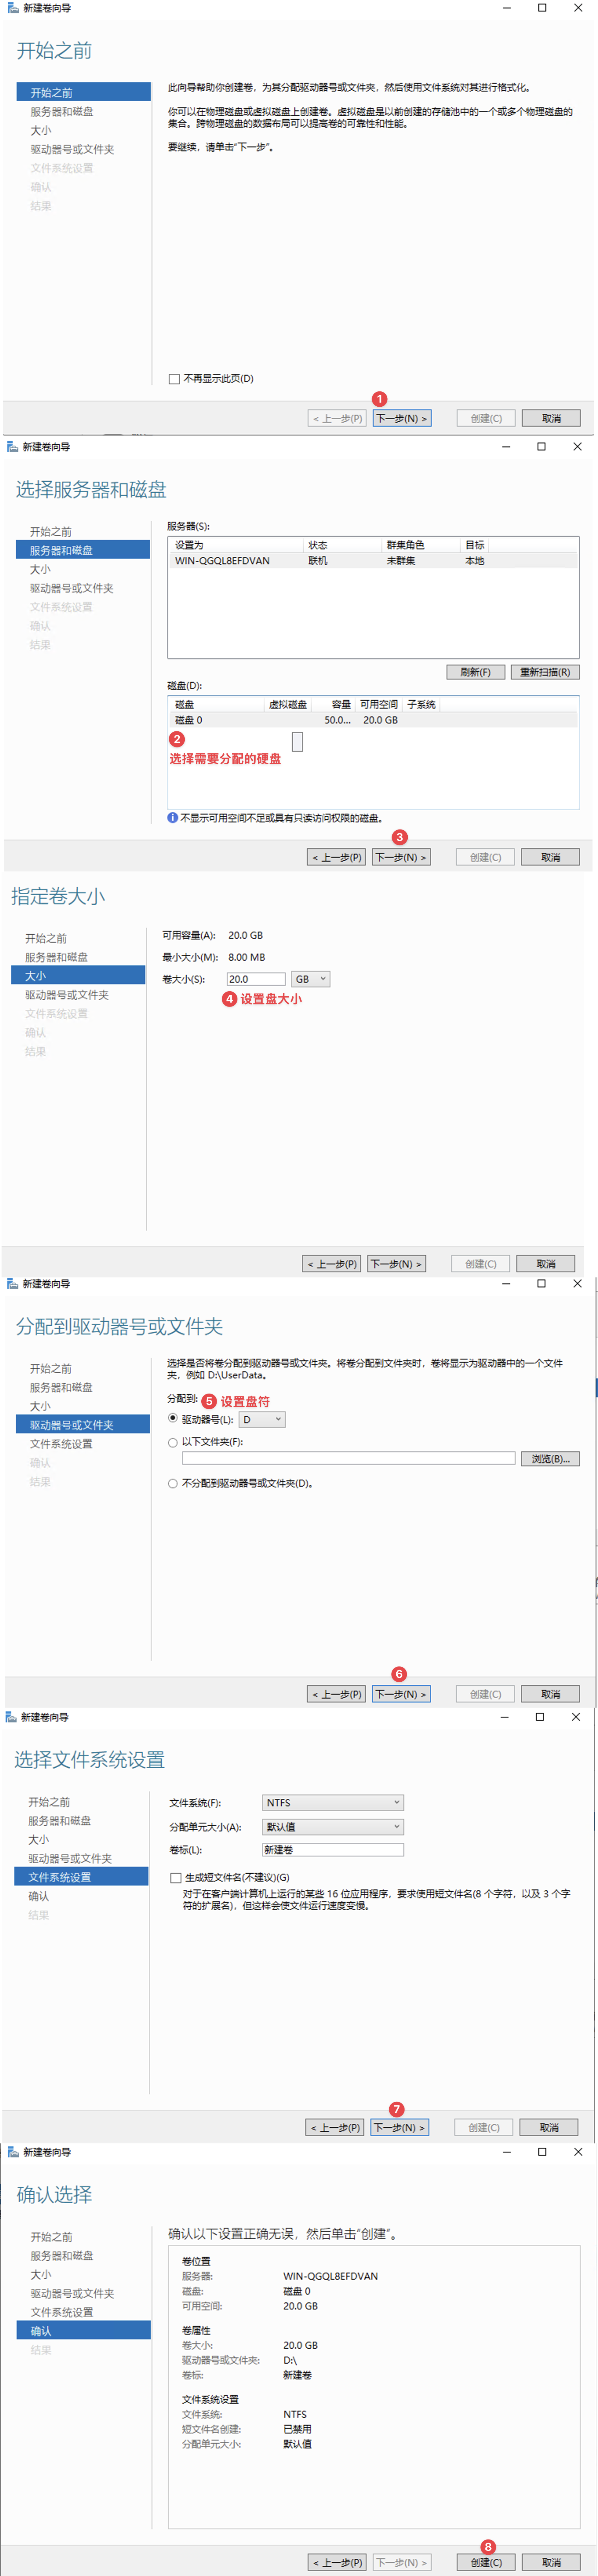Click 下一步(N) on the 开始之前 page
Viewport: 598px width, 2576px height.
401,418
